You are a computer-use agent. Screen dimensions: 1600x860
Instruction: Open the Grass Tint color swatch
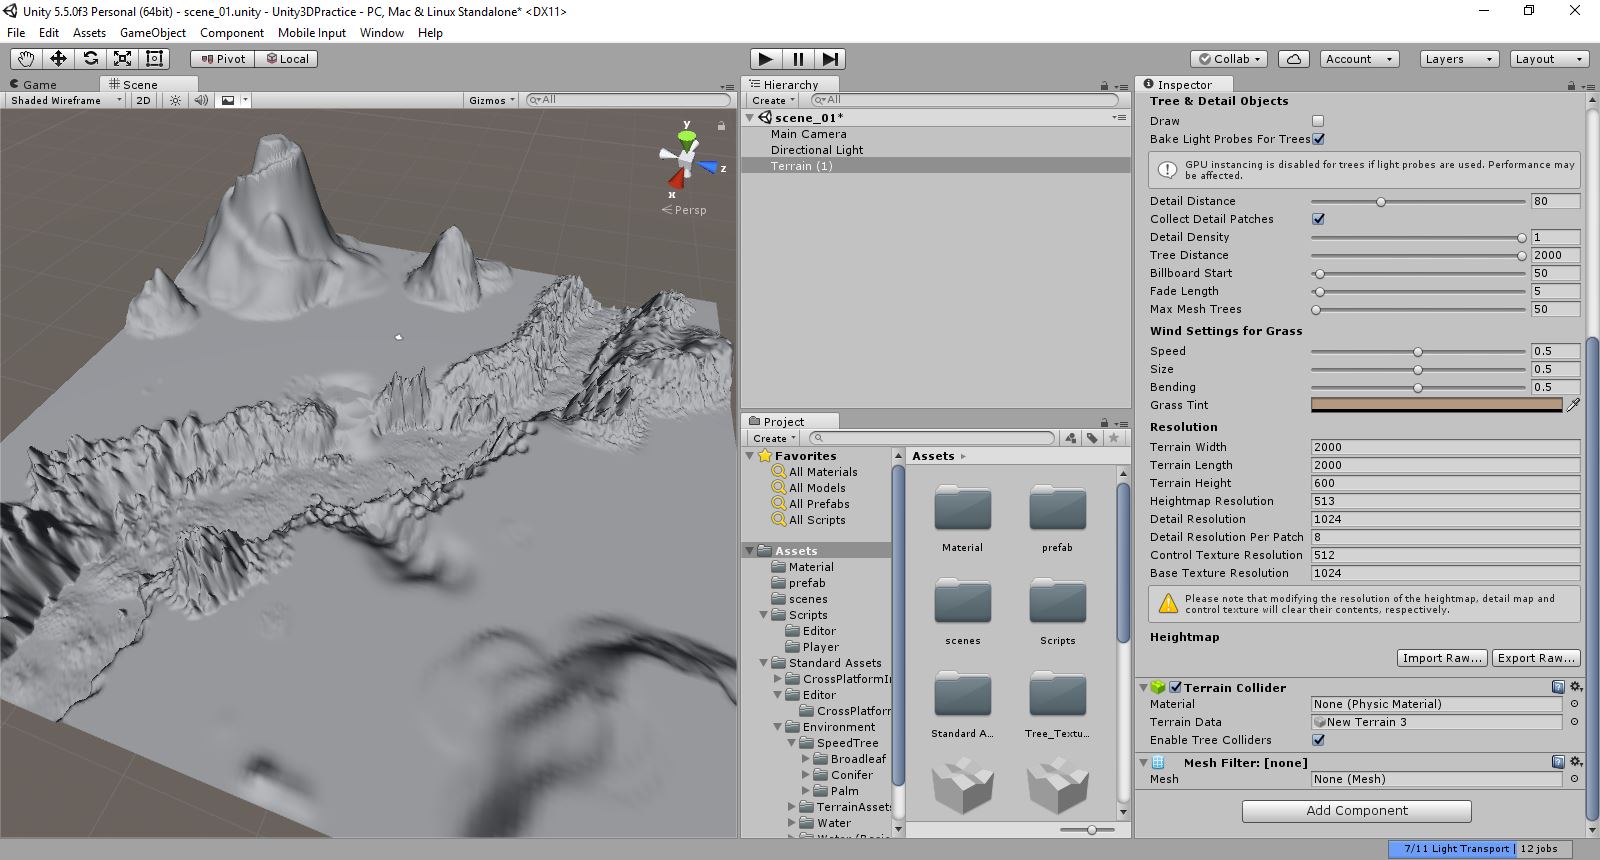point(1436,405)
